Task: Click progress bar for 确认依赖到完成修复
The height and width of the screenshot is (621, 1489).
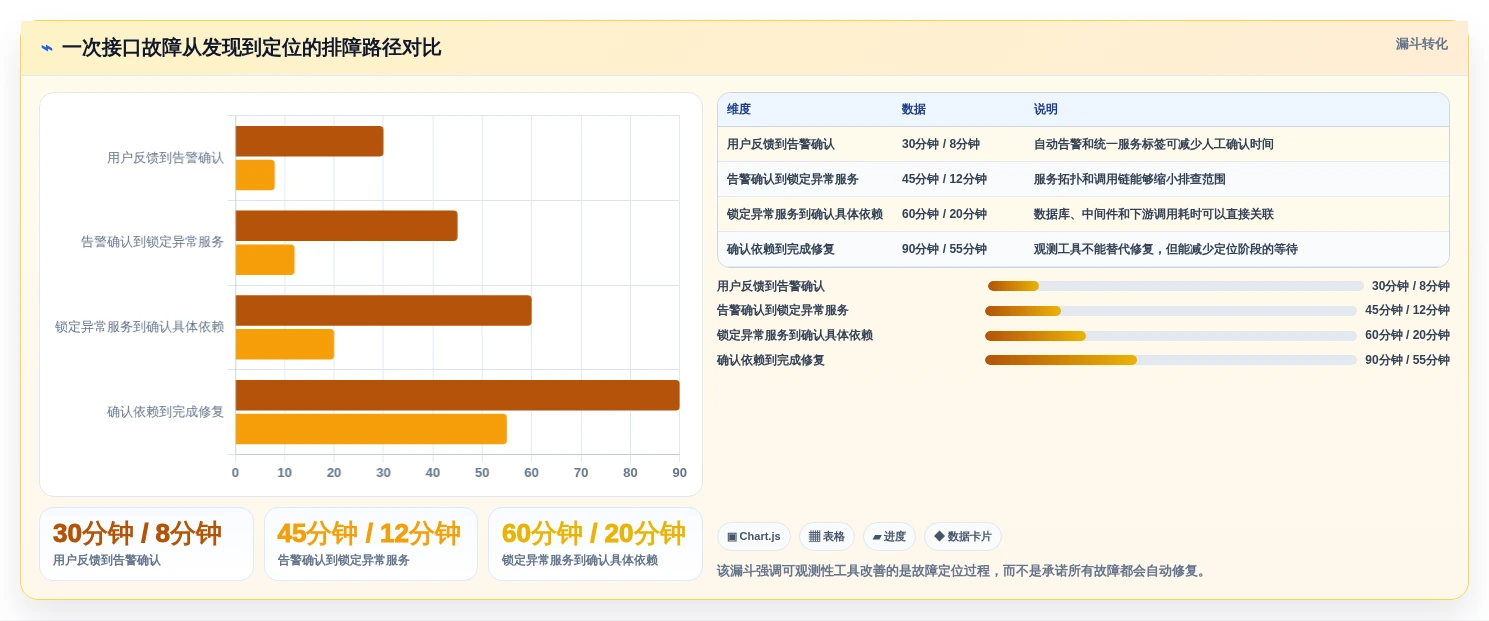Action: point(1171,360)
